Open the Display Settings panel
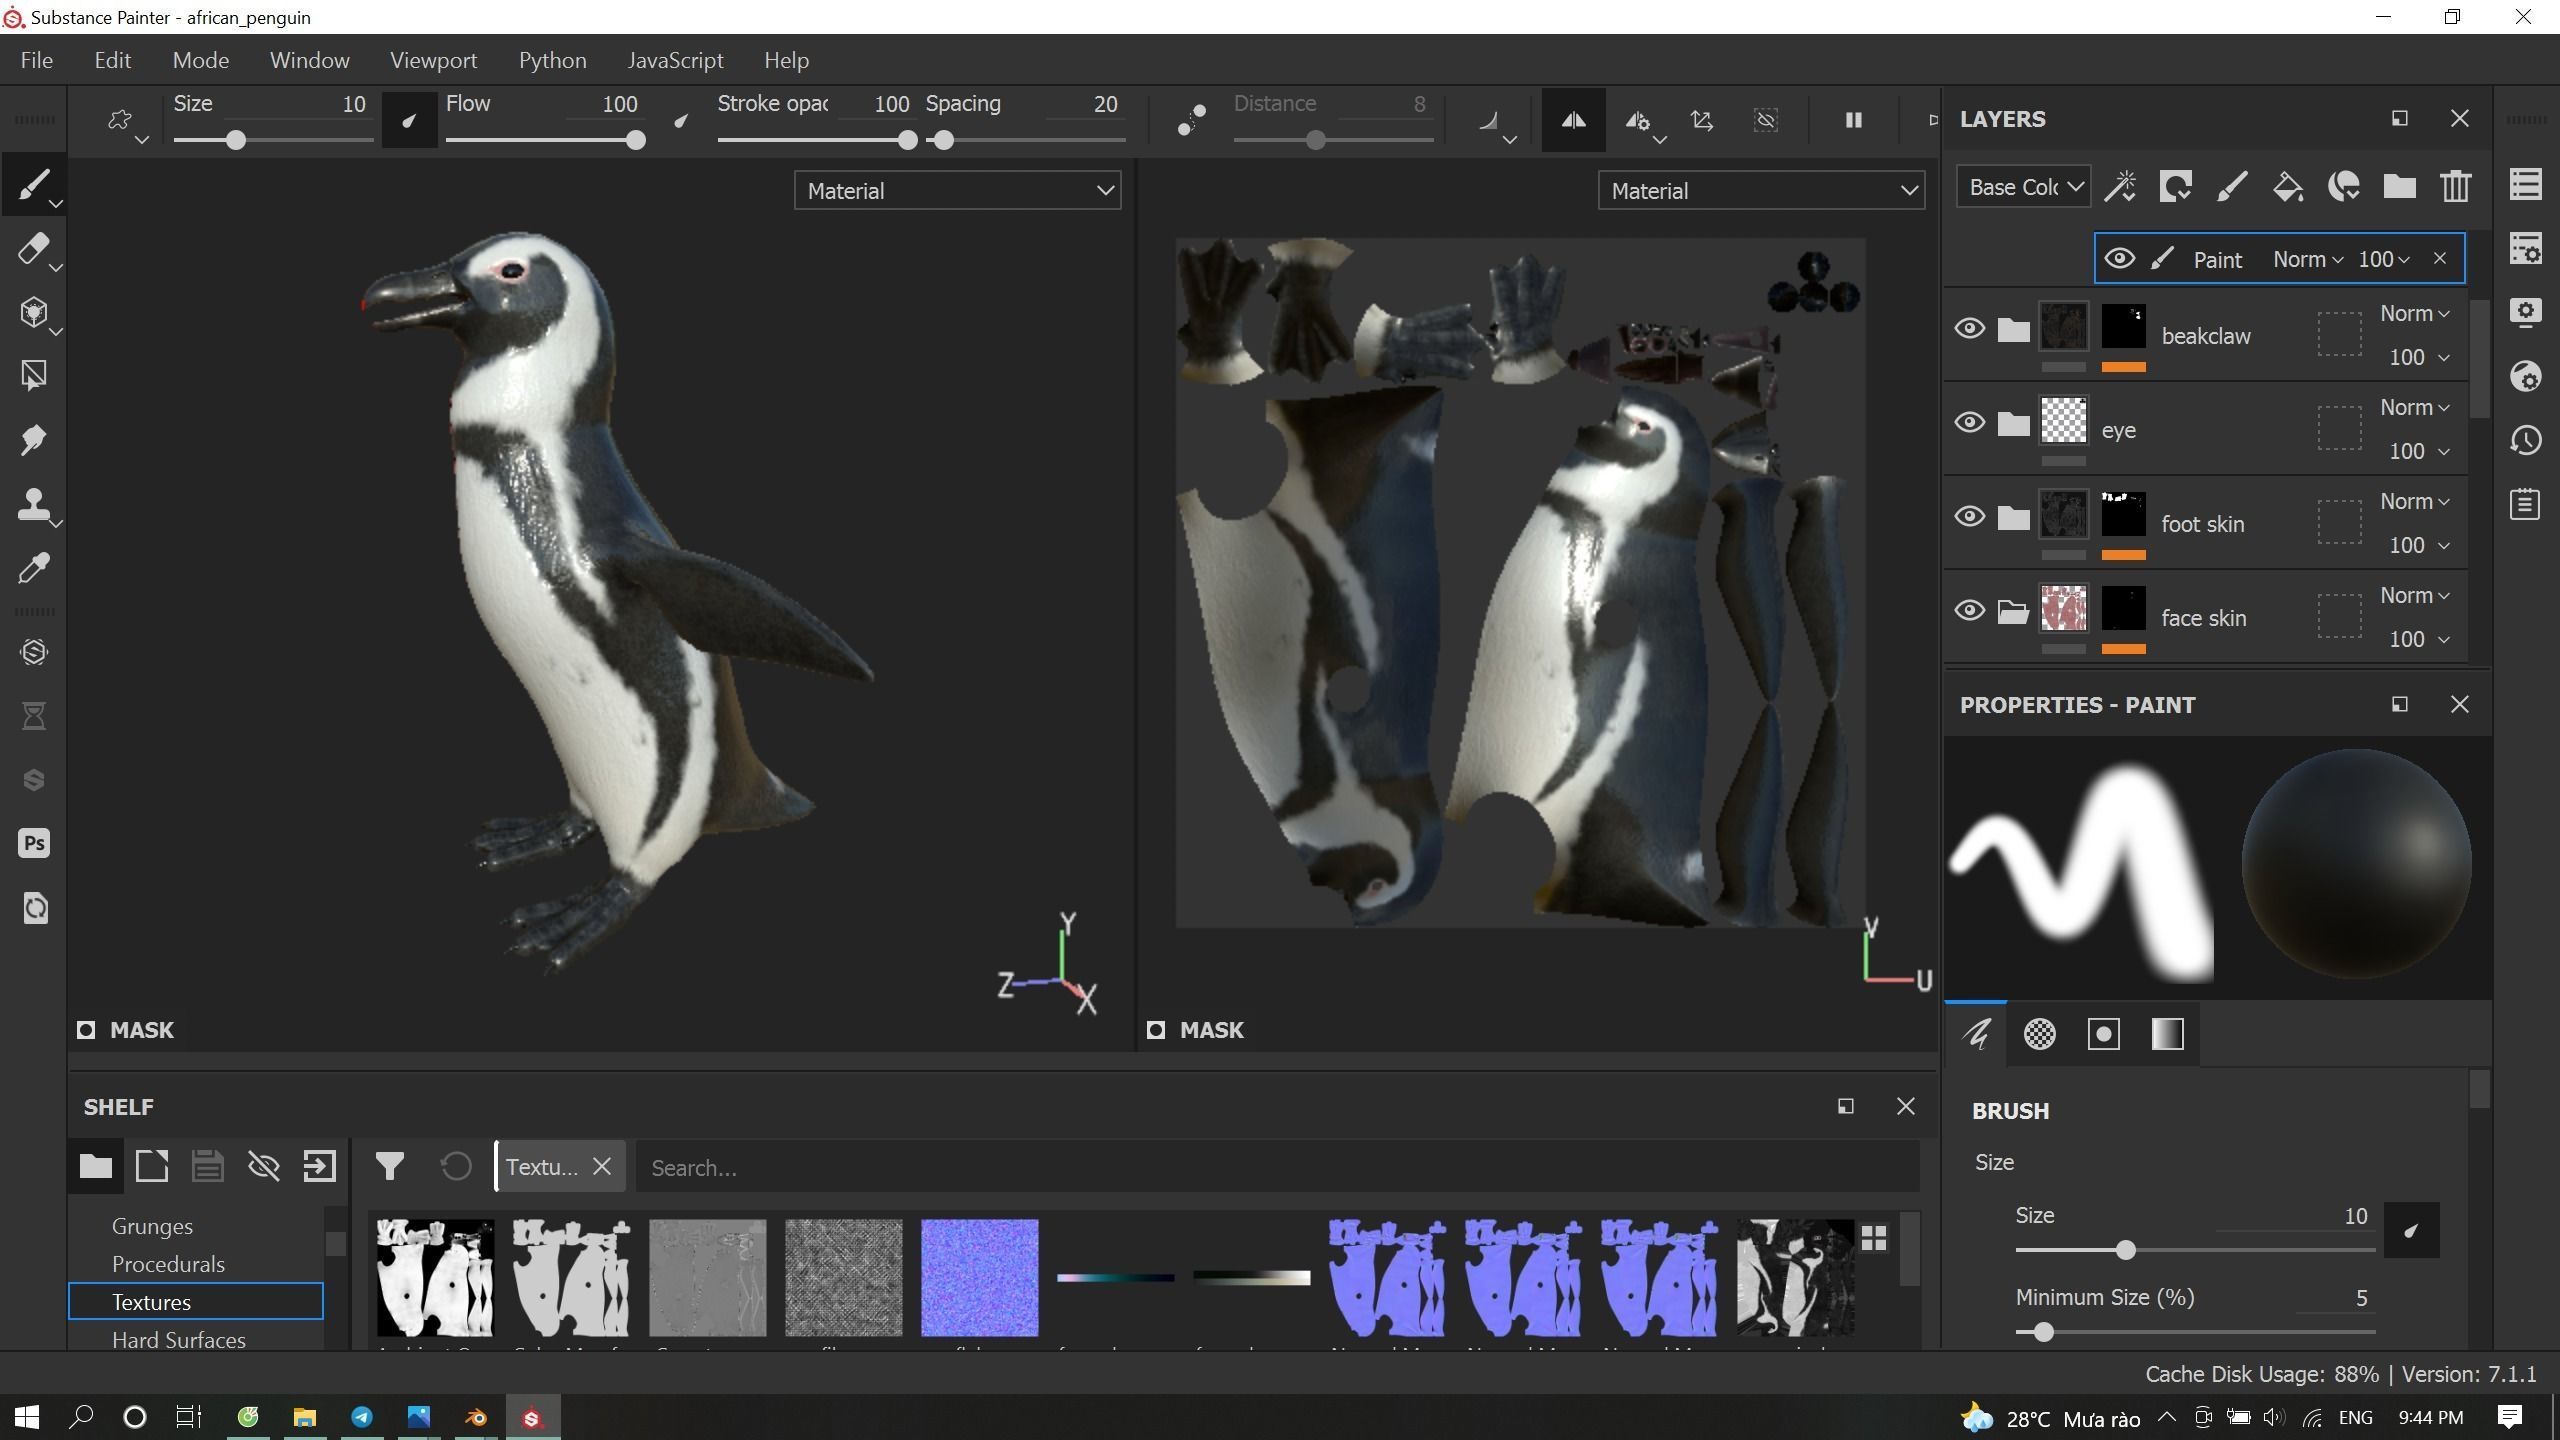 pyautogui.click(x=2526, y=312)
